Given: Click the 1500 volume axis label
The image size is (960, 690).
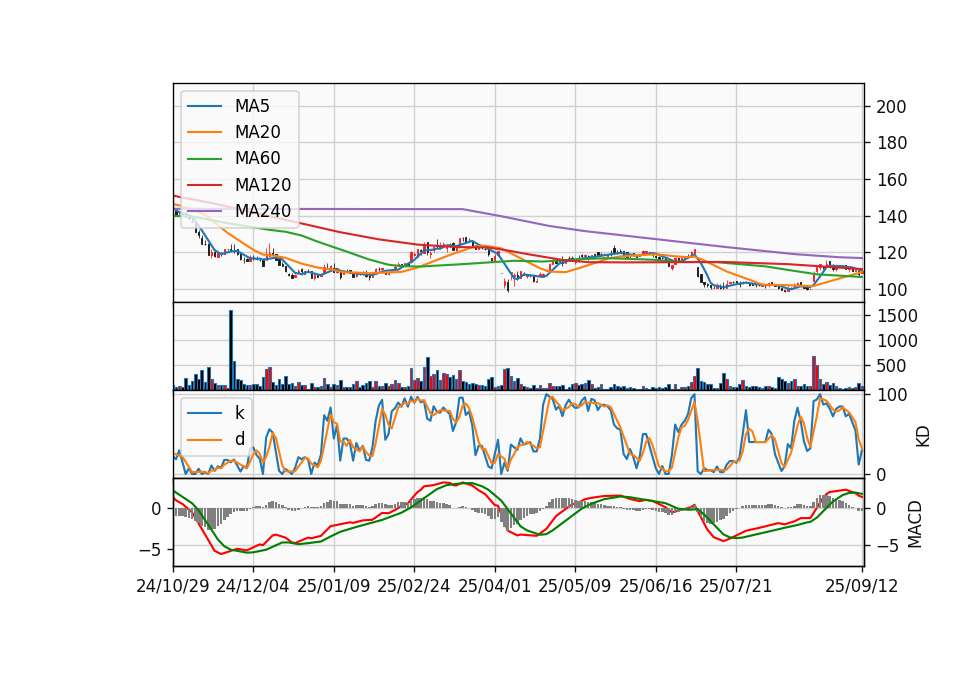Looking at the screenshot, I should (897, 316).
